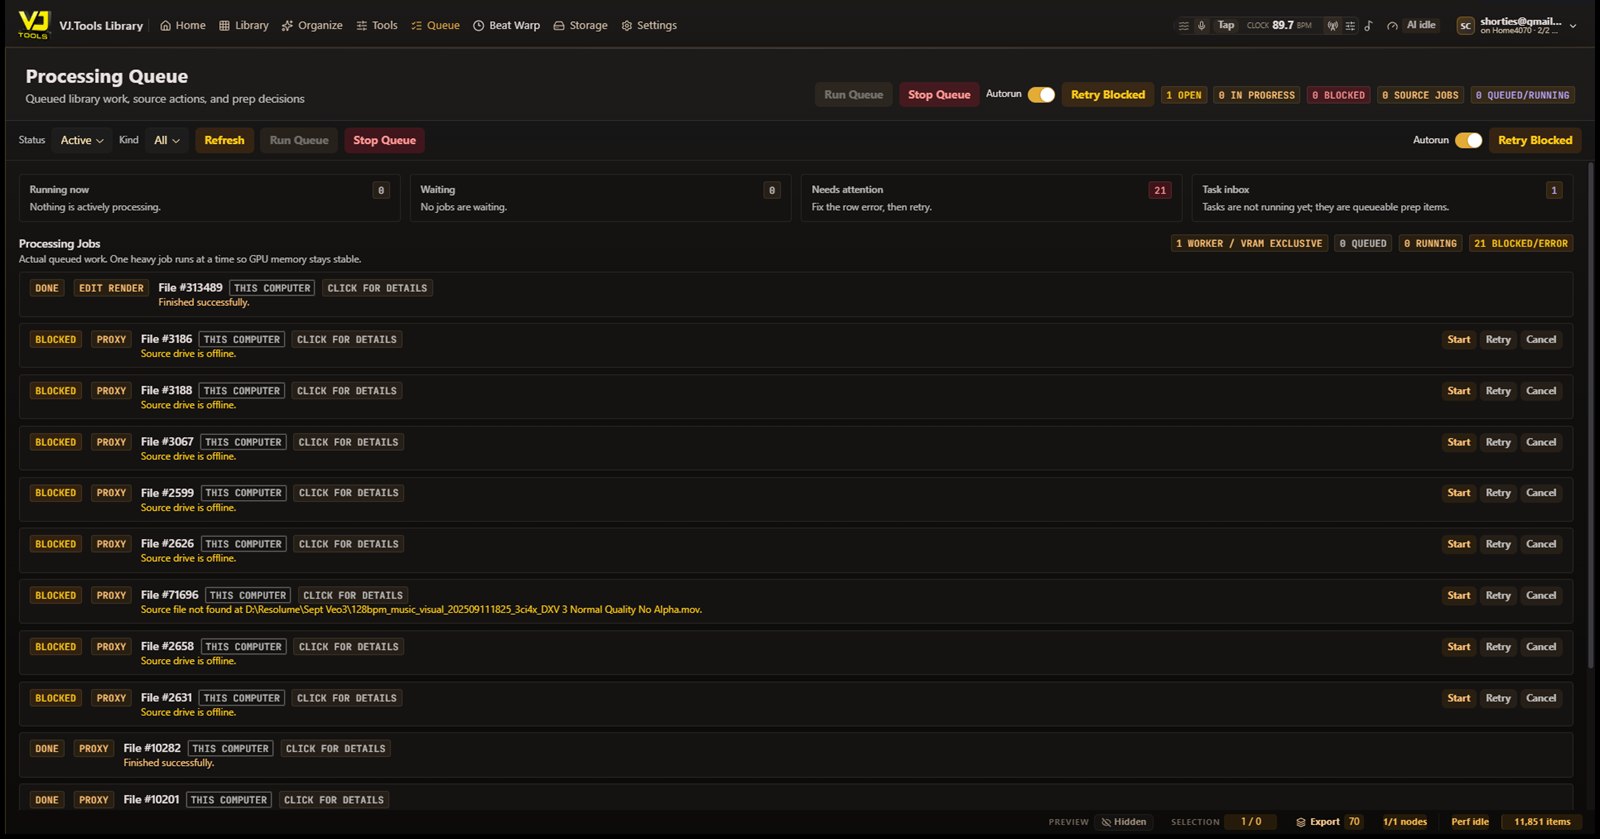Click Retry Blocked in the filter toolbar

(x=1535, y=140)
